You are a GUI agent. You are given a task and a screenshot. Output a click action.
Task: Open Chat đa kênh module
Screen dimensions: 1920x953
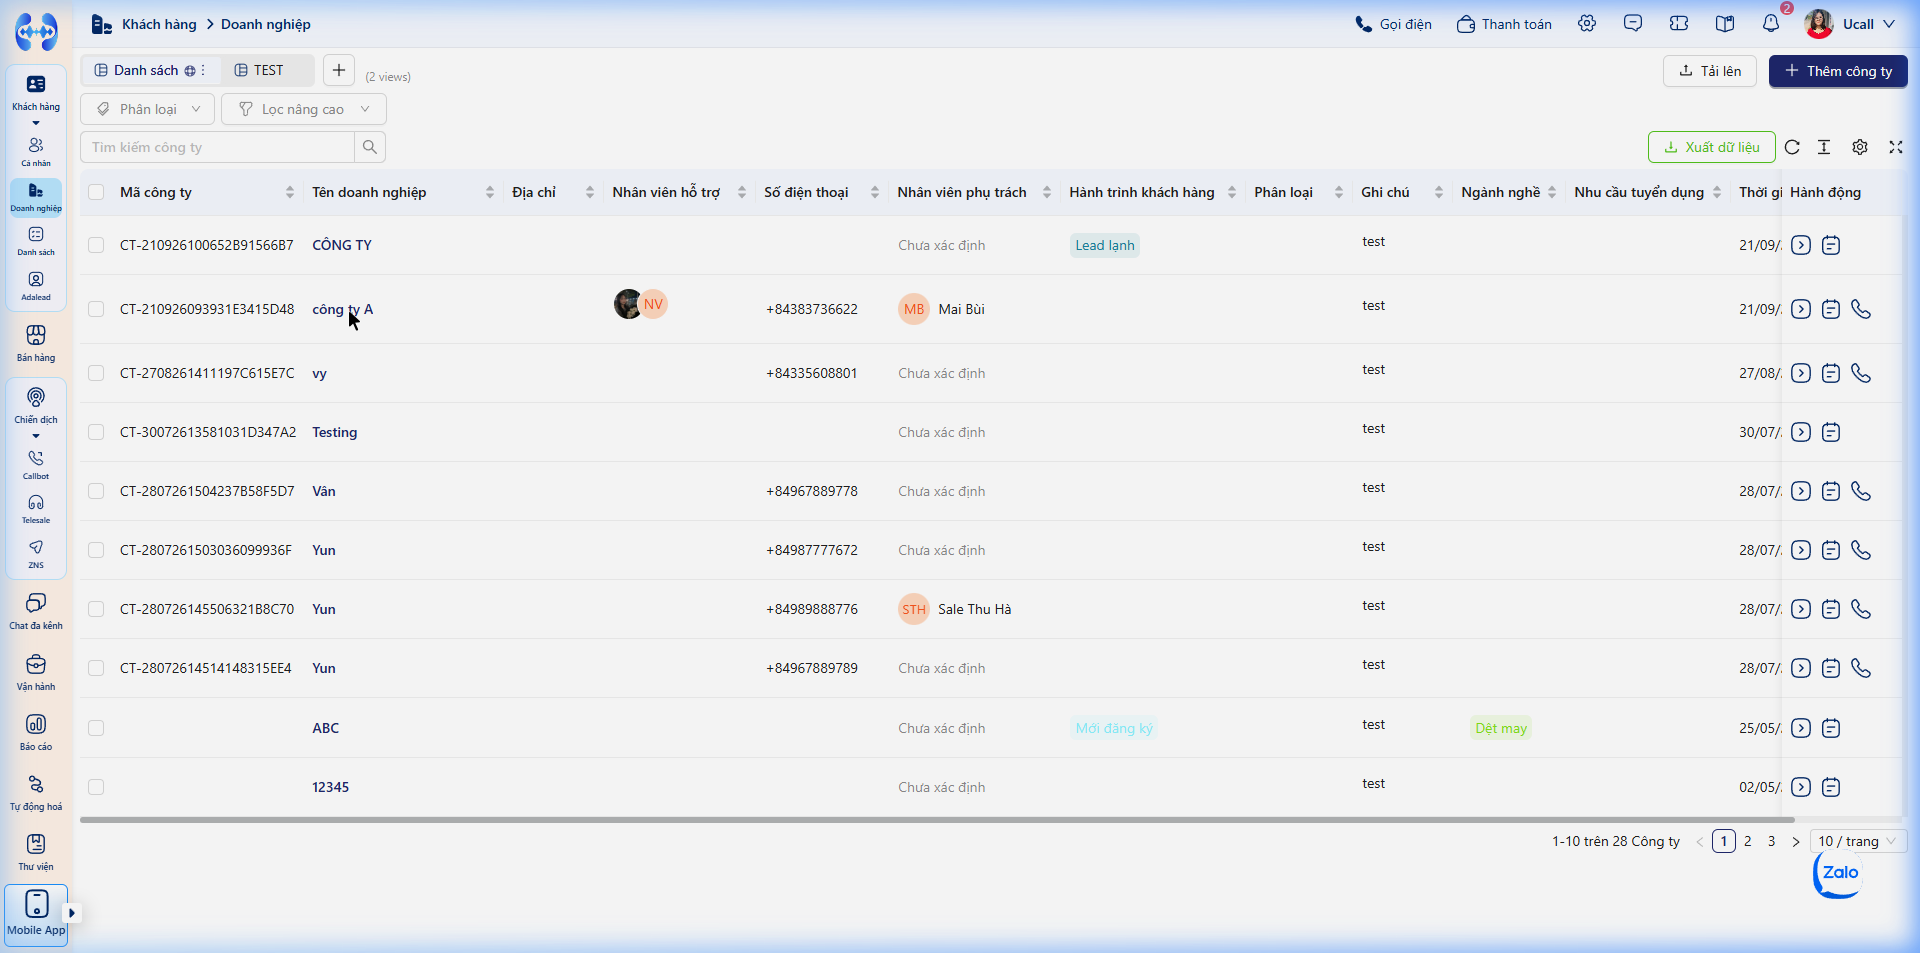pyautogui.click(x=36, y=611)
